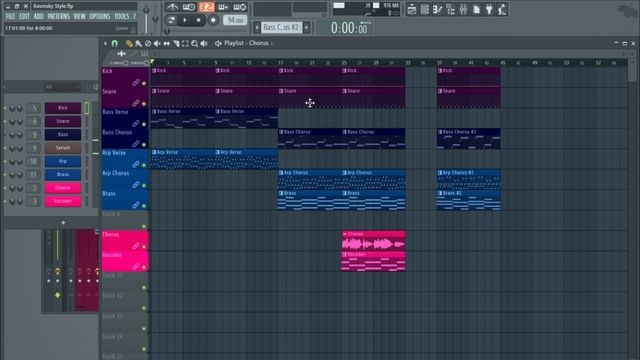
Task: Open the Mixer from top toolbar
Action: tap(463, 9)
